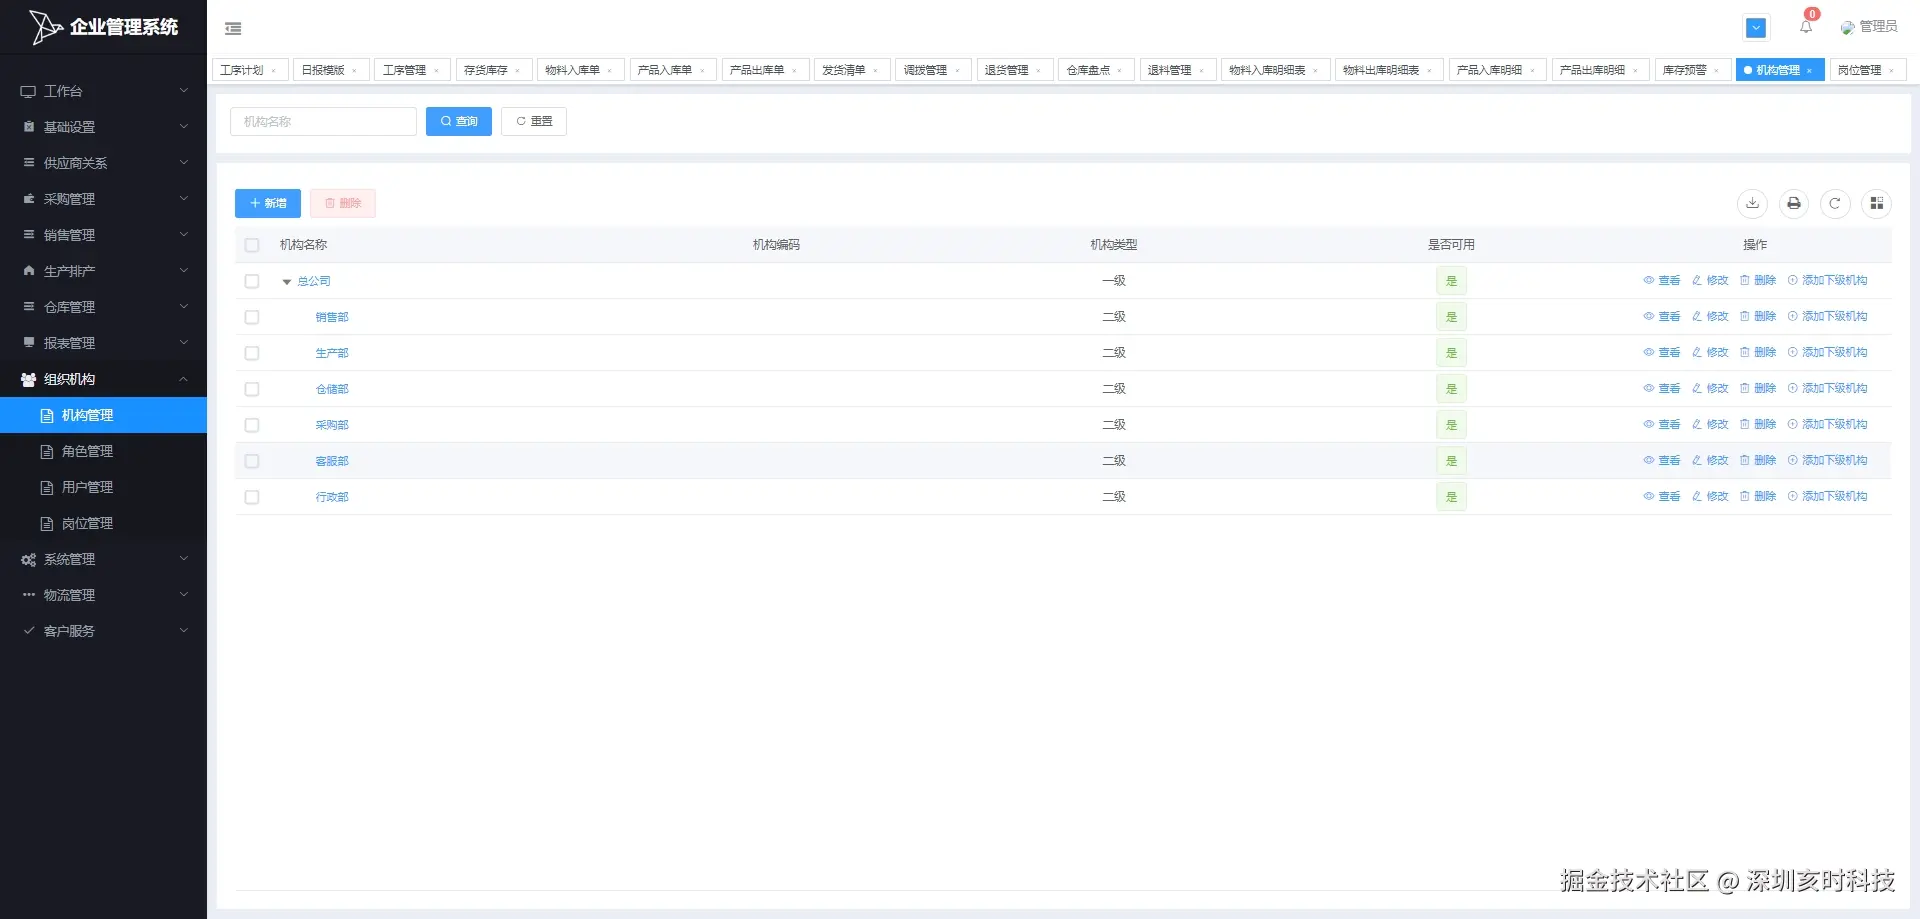The image size is (1920, 919).
Task: Collapse the 组织机构 sidebar menu
Action: tap(103, 379)
